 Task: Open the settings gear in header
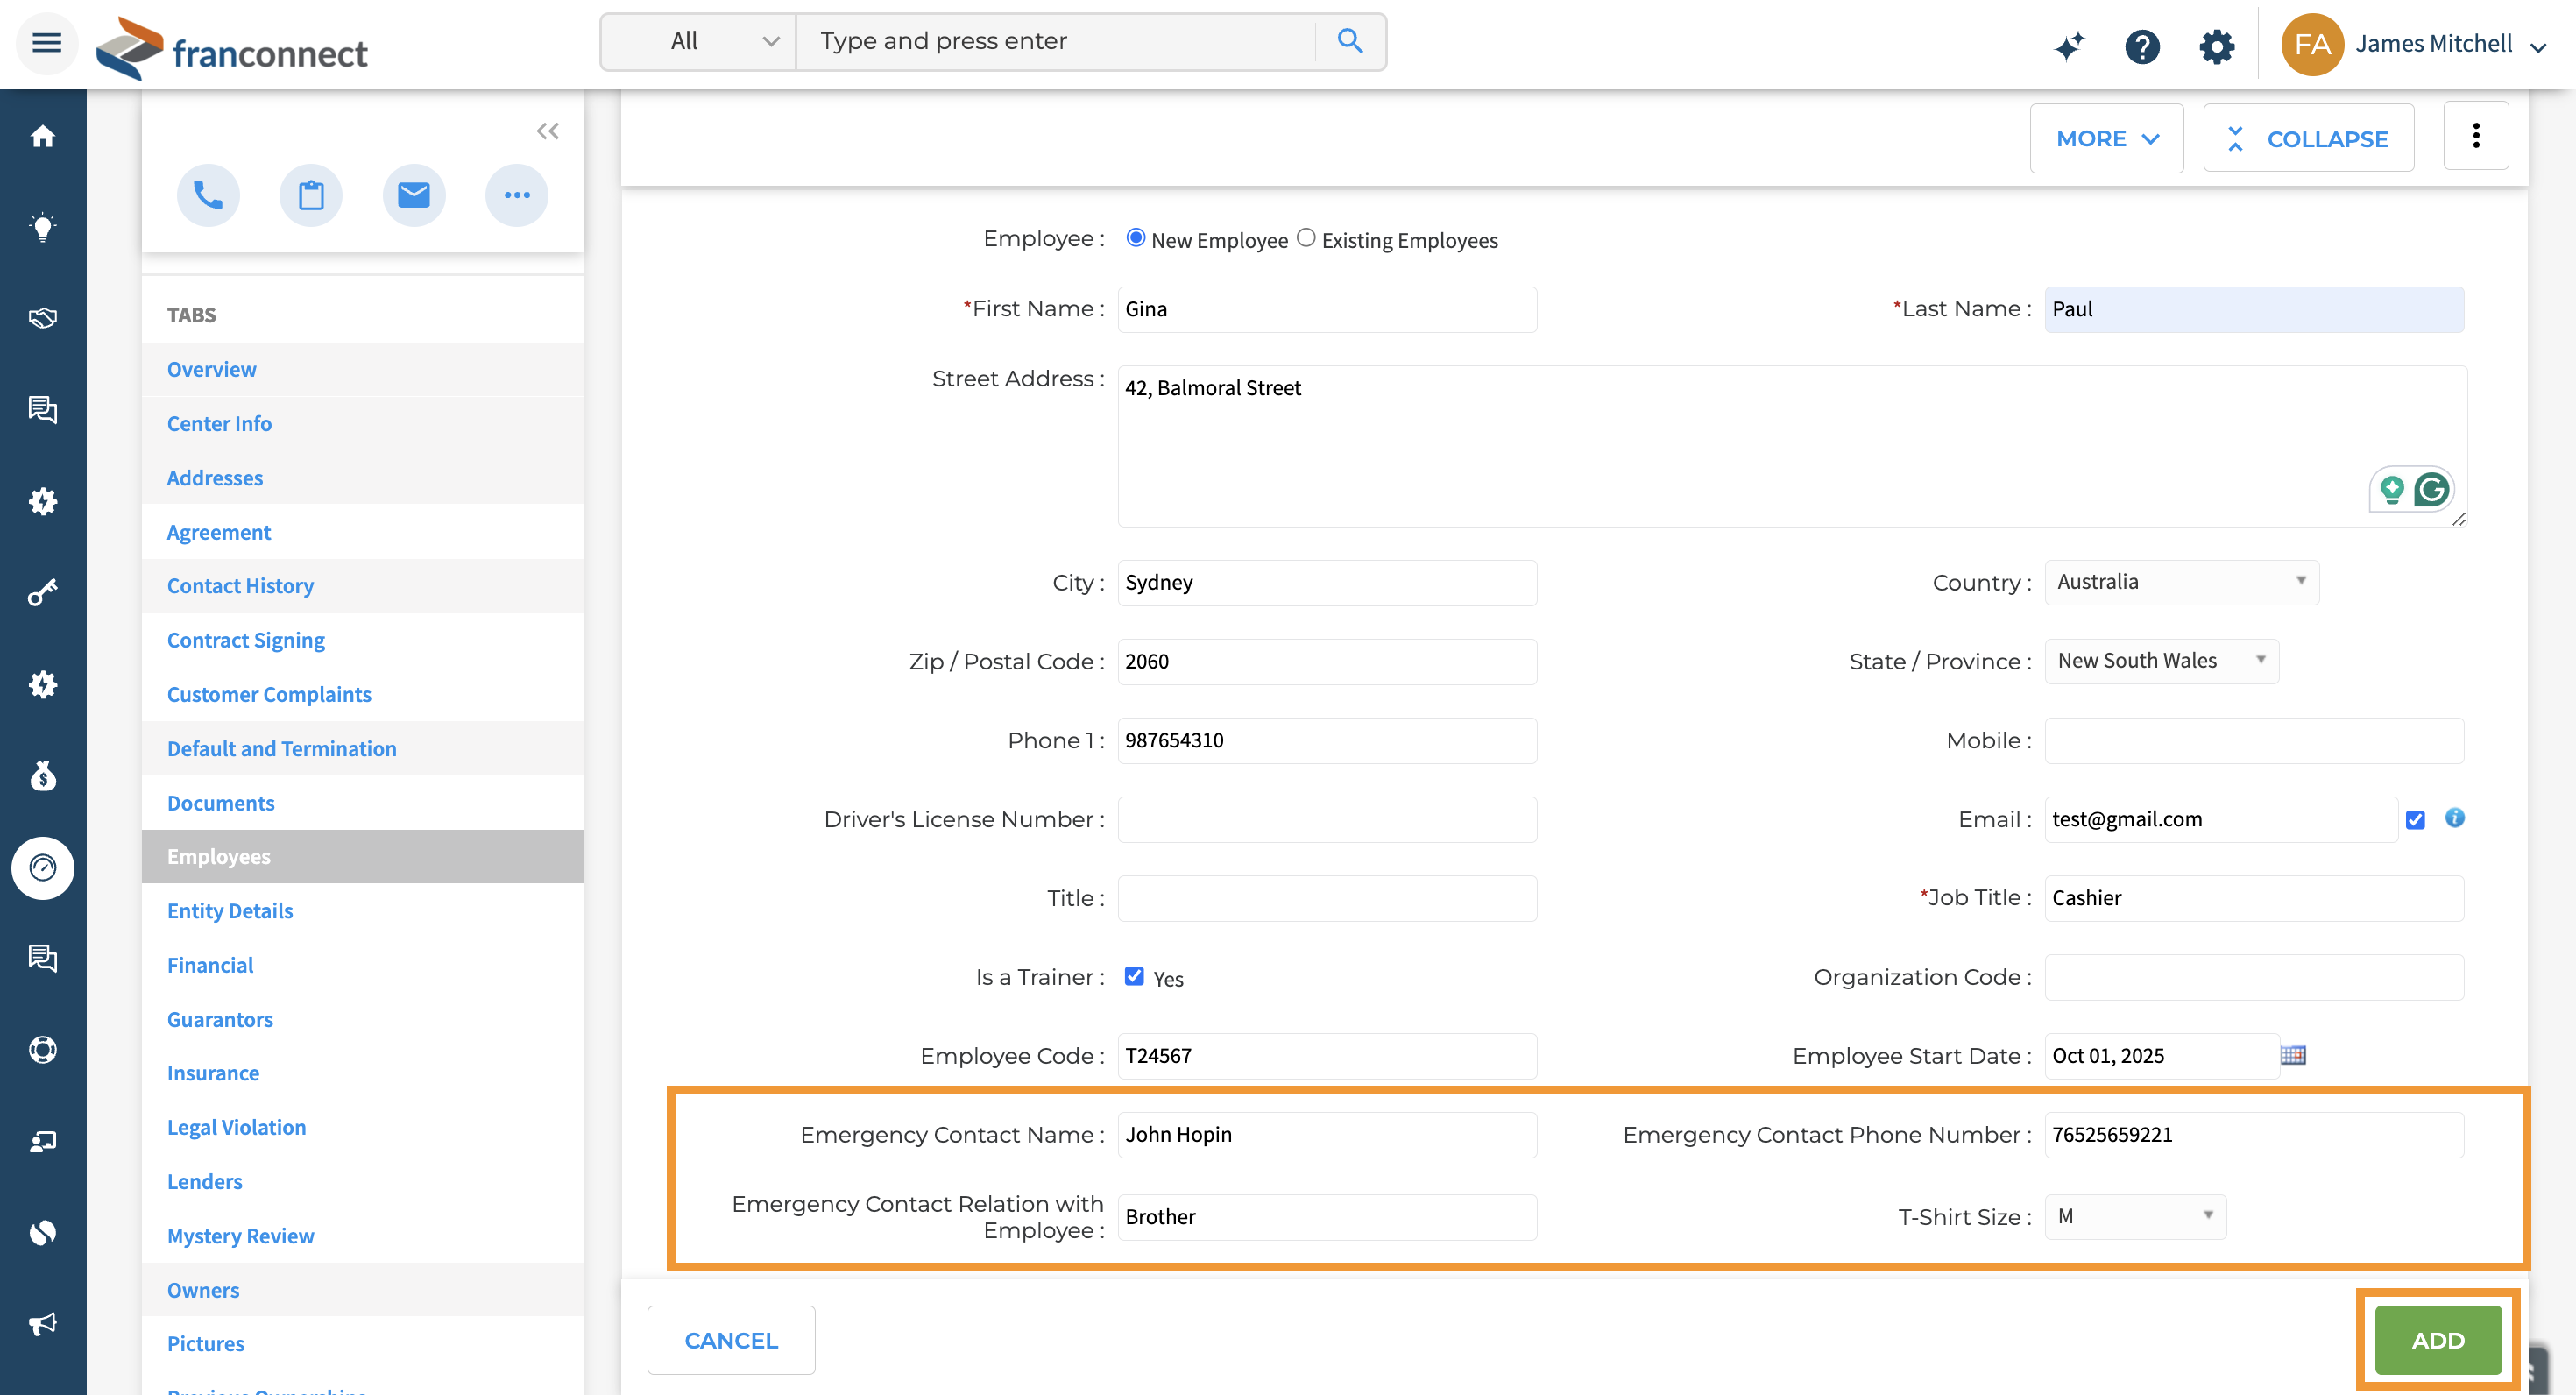click(x=2216, y=45)
